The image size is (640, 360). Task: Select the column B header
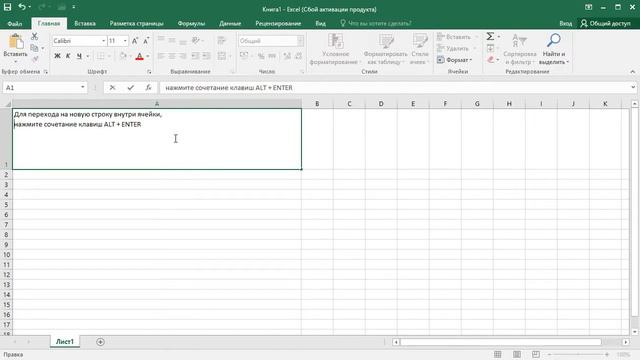coord(317,104)
